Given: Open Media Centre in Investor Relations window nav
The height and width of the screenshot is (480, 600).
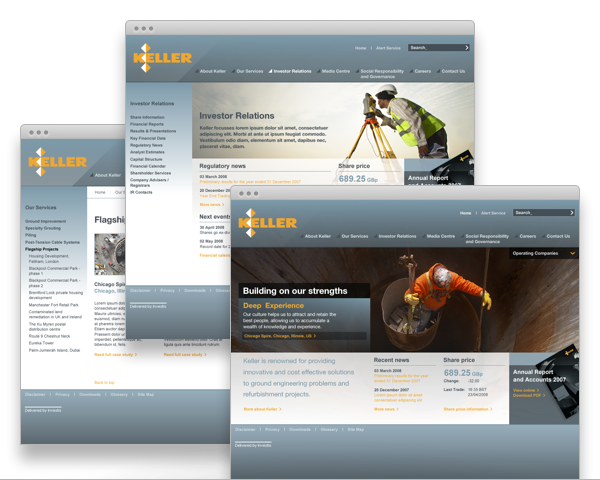Looking at the screenshot, I should (x=336, y=71).
